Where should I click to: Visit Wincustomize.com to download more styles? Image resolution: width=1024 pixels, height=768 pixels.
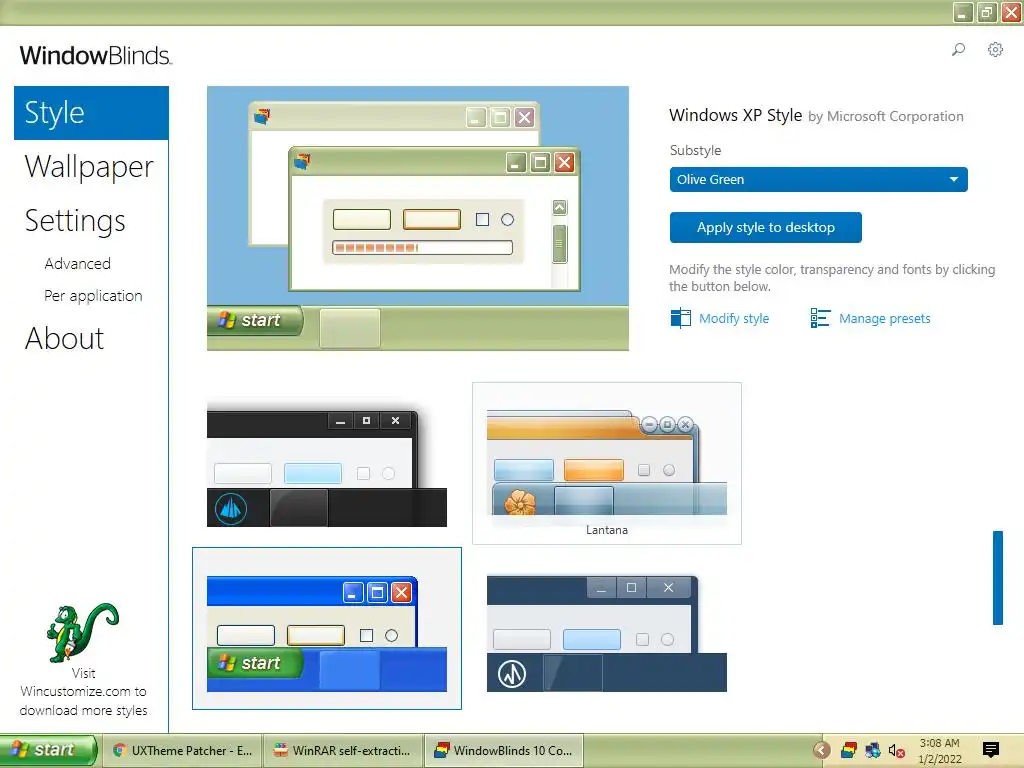click(84, 692)
